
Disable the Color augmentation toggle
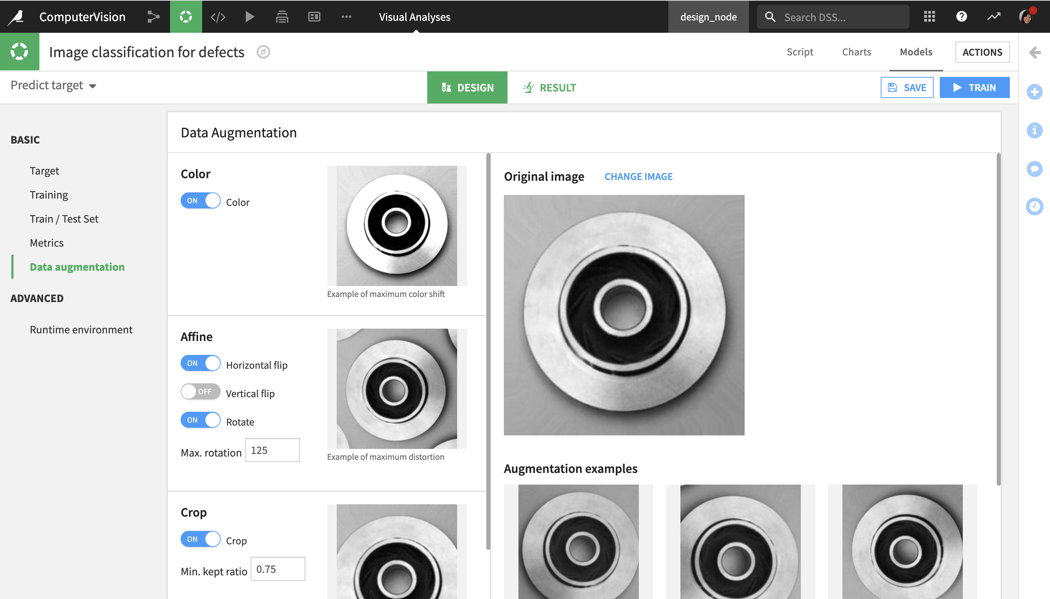[200, 201]
